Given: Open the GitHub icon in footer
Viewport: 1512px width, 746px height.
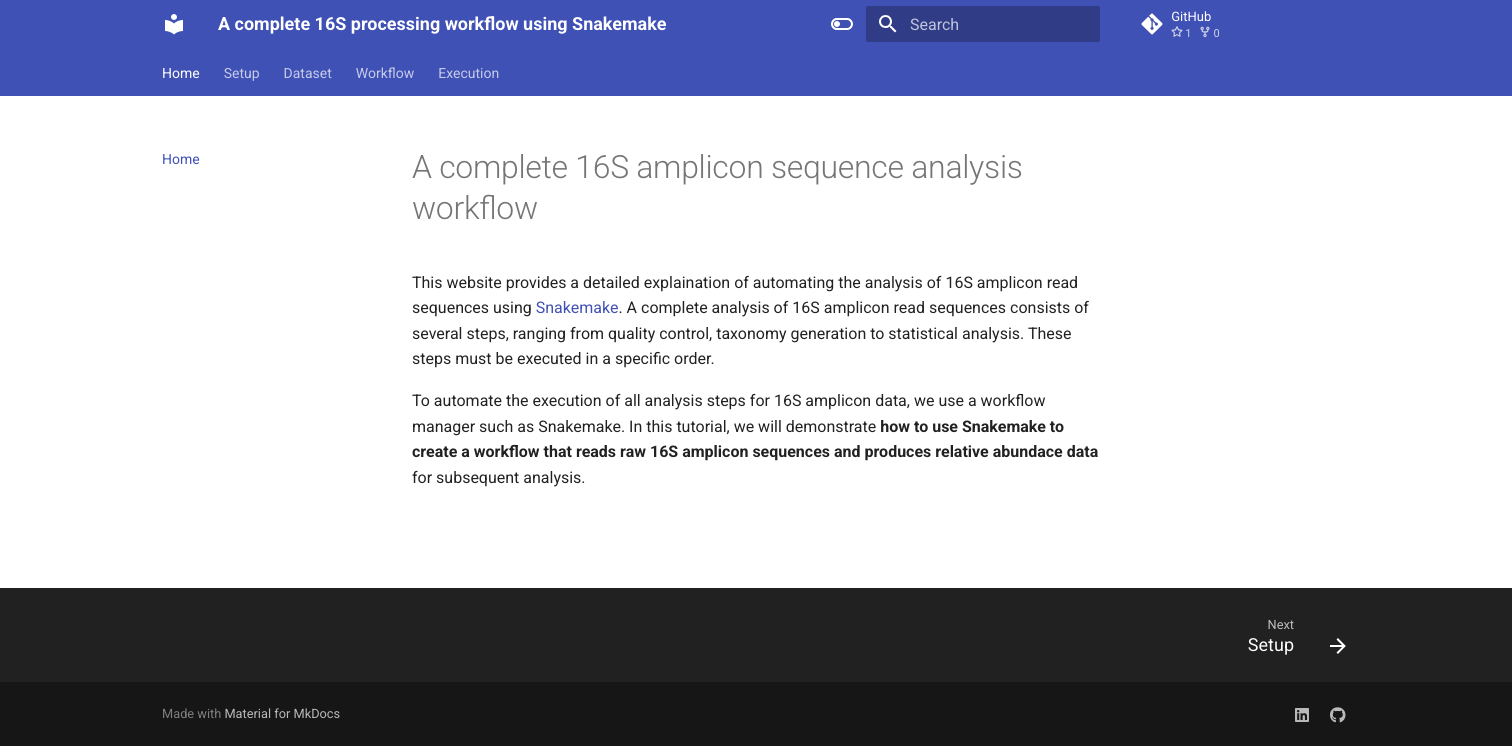Looking at the screenshot, I should (x=1338, y=714).
